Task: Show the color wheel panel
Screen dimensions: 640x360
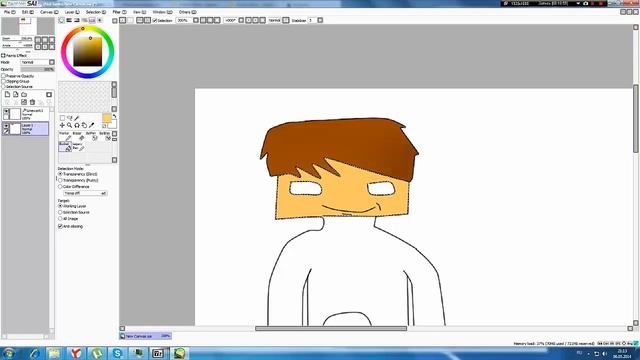Action: coord(62,20)
